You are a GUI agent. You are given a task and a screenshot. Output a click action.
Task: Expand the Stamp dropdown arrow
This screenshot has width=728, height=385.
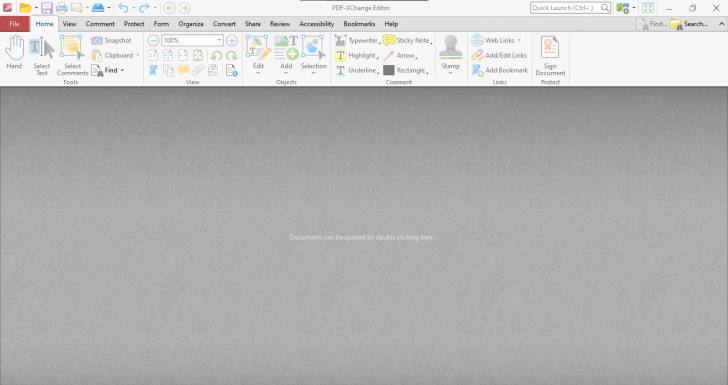(450, 73)
